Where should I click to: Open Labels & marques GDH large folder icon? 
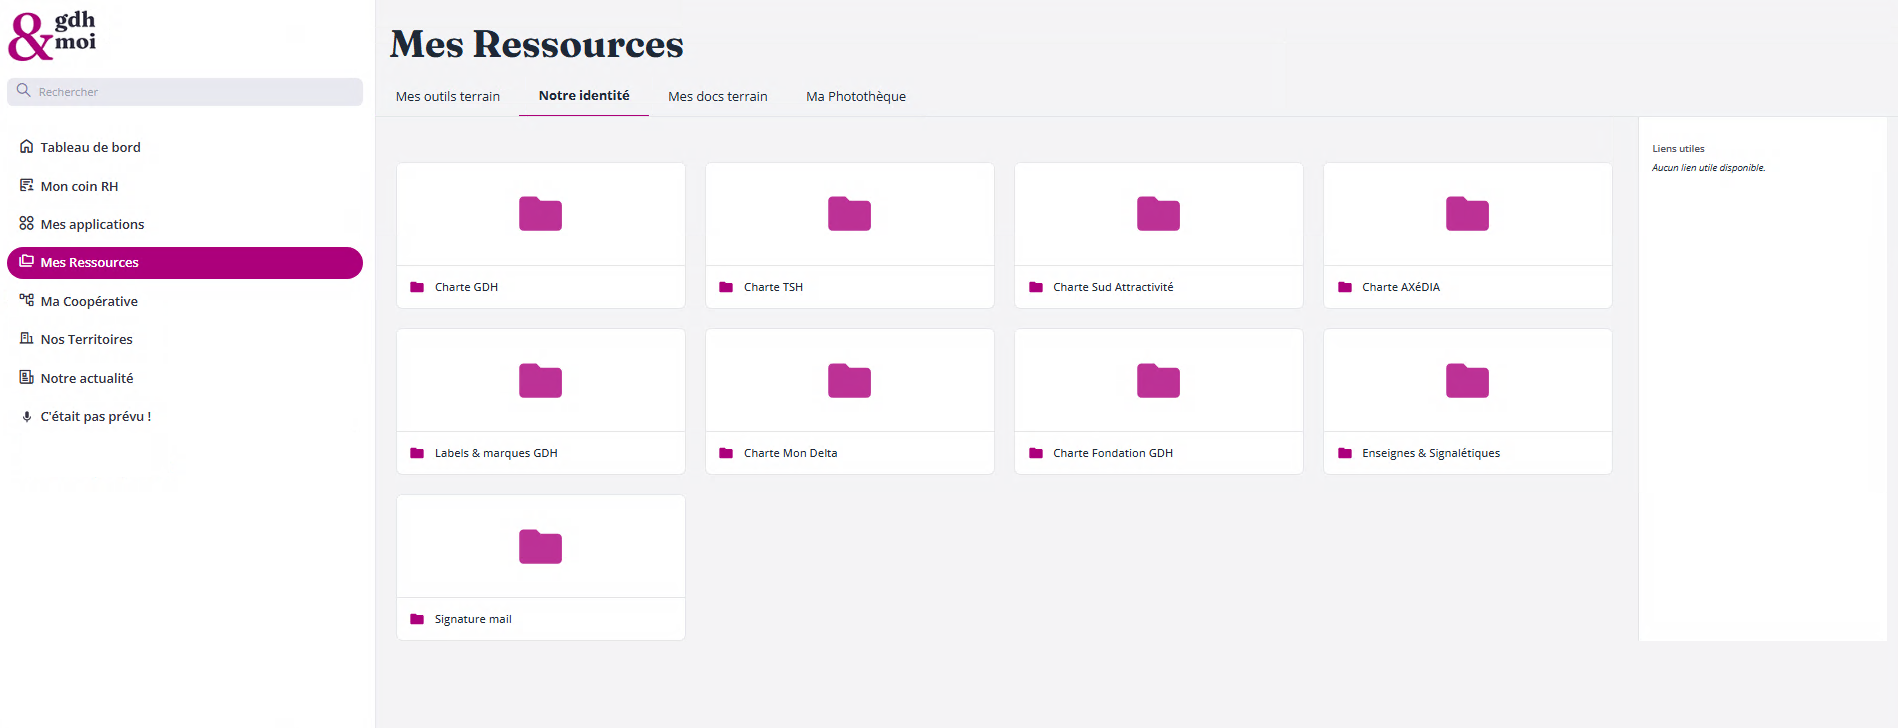(540, 381)
